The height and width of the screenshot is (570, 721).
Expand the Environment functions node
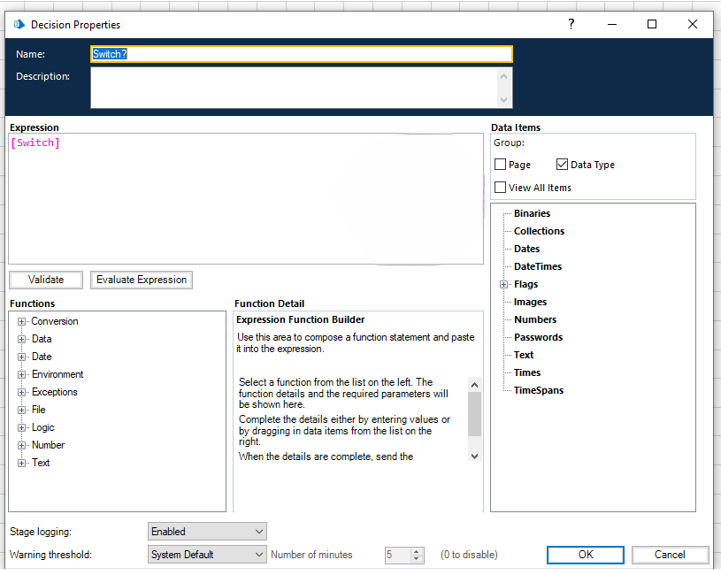pos(22,375)
